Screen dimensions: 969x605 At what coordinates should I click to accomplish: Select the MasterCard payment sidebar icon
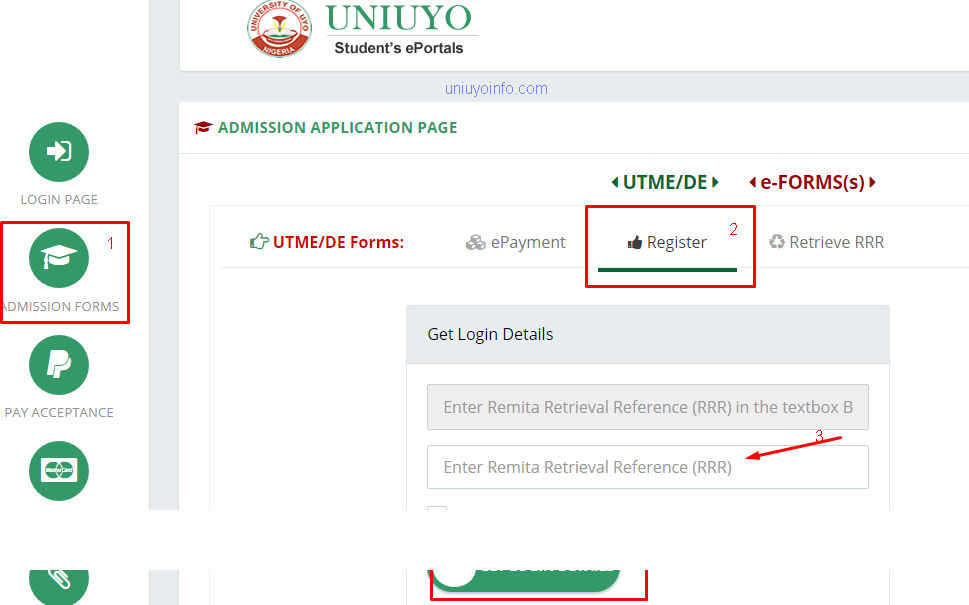[x=59, y=471]
